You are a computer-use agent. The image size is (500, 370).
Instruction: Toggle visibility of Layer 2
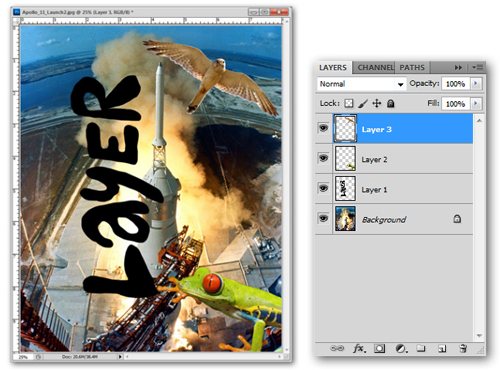323,158
